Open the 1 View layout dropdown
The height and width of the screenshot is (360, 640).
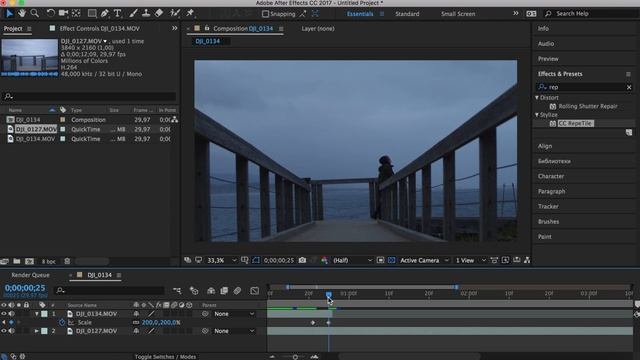click(x=471, y=260)
